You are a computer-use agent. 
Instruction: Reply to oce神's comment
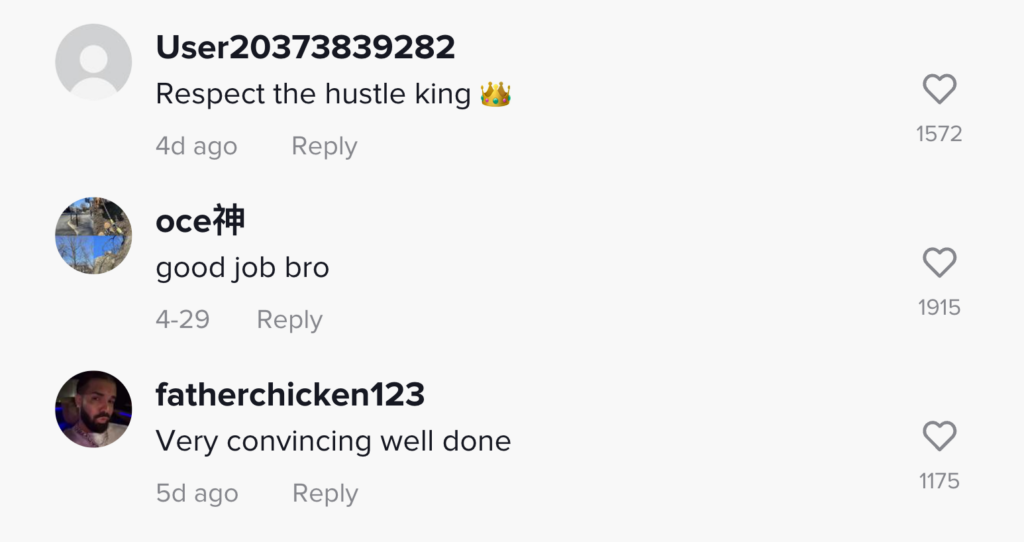(x=289, y=320)
